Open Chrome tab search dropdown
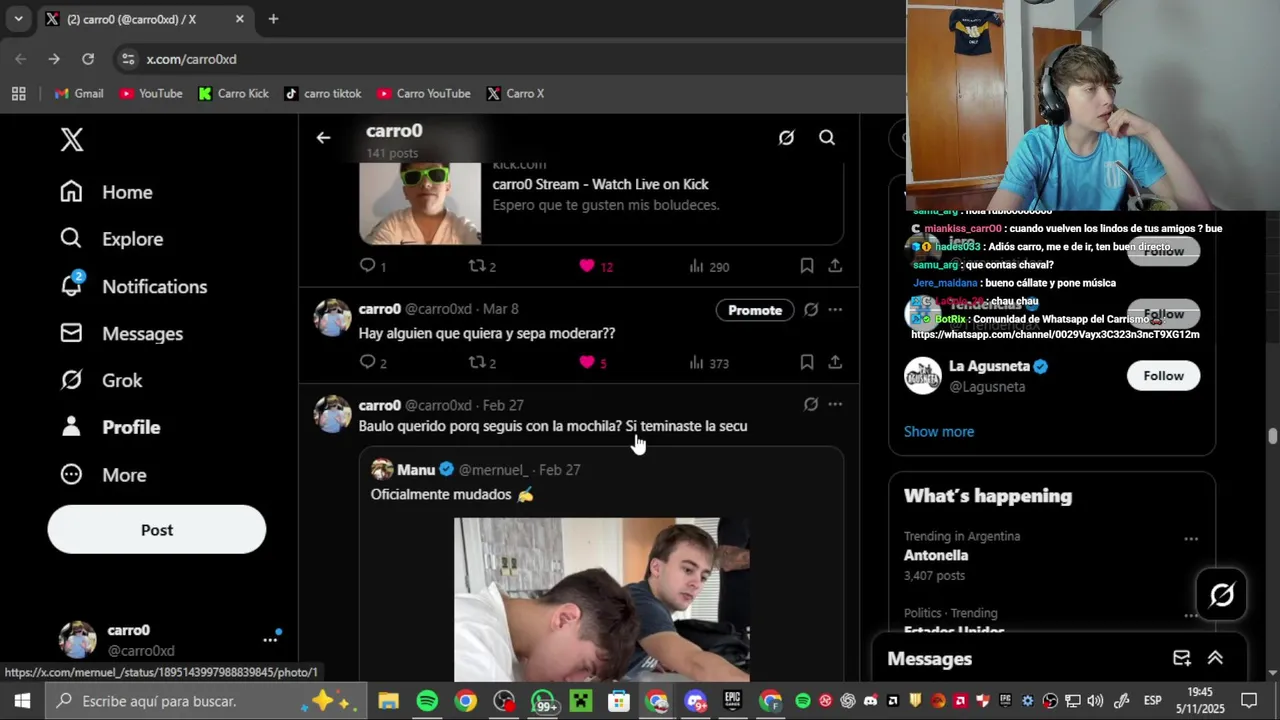The width and height of the screenshot is (1280, 720). click(x=18, y=19)
